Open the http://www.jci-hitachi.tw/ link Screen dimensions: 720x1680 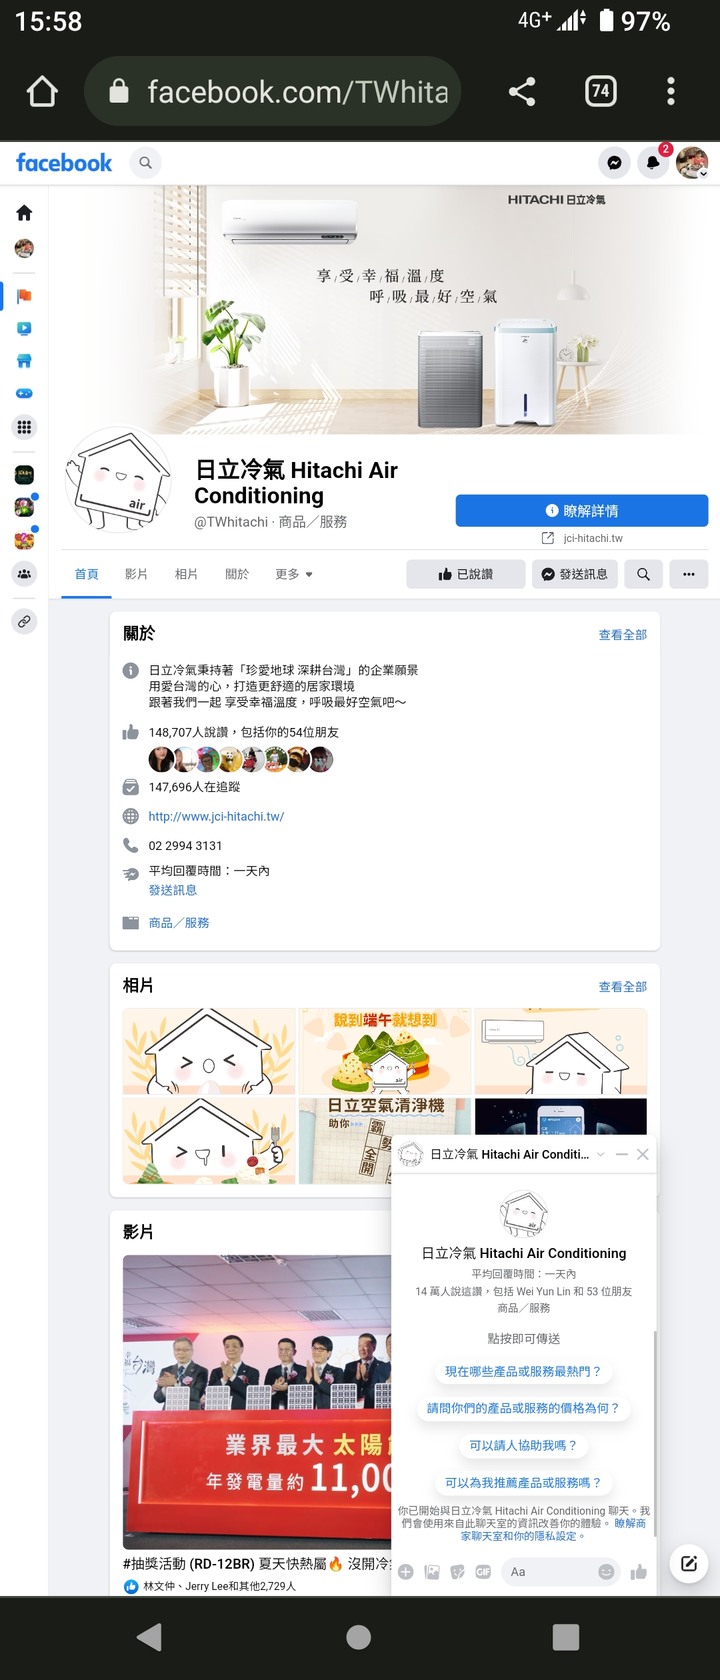[216, 816]
